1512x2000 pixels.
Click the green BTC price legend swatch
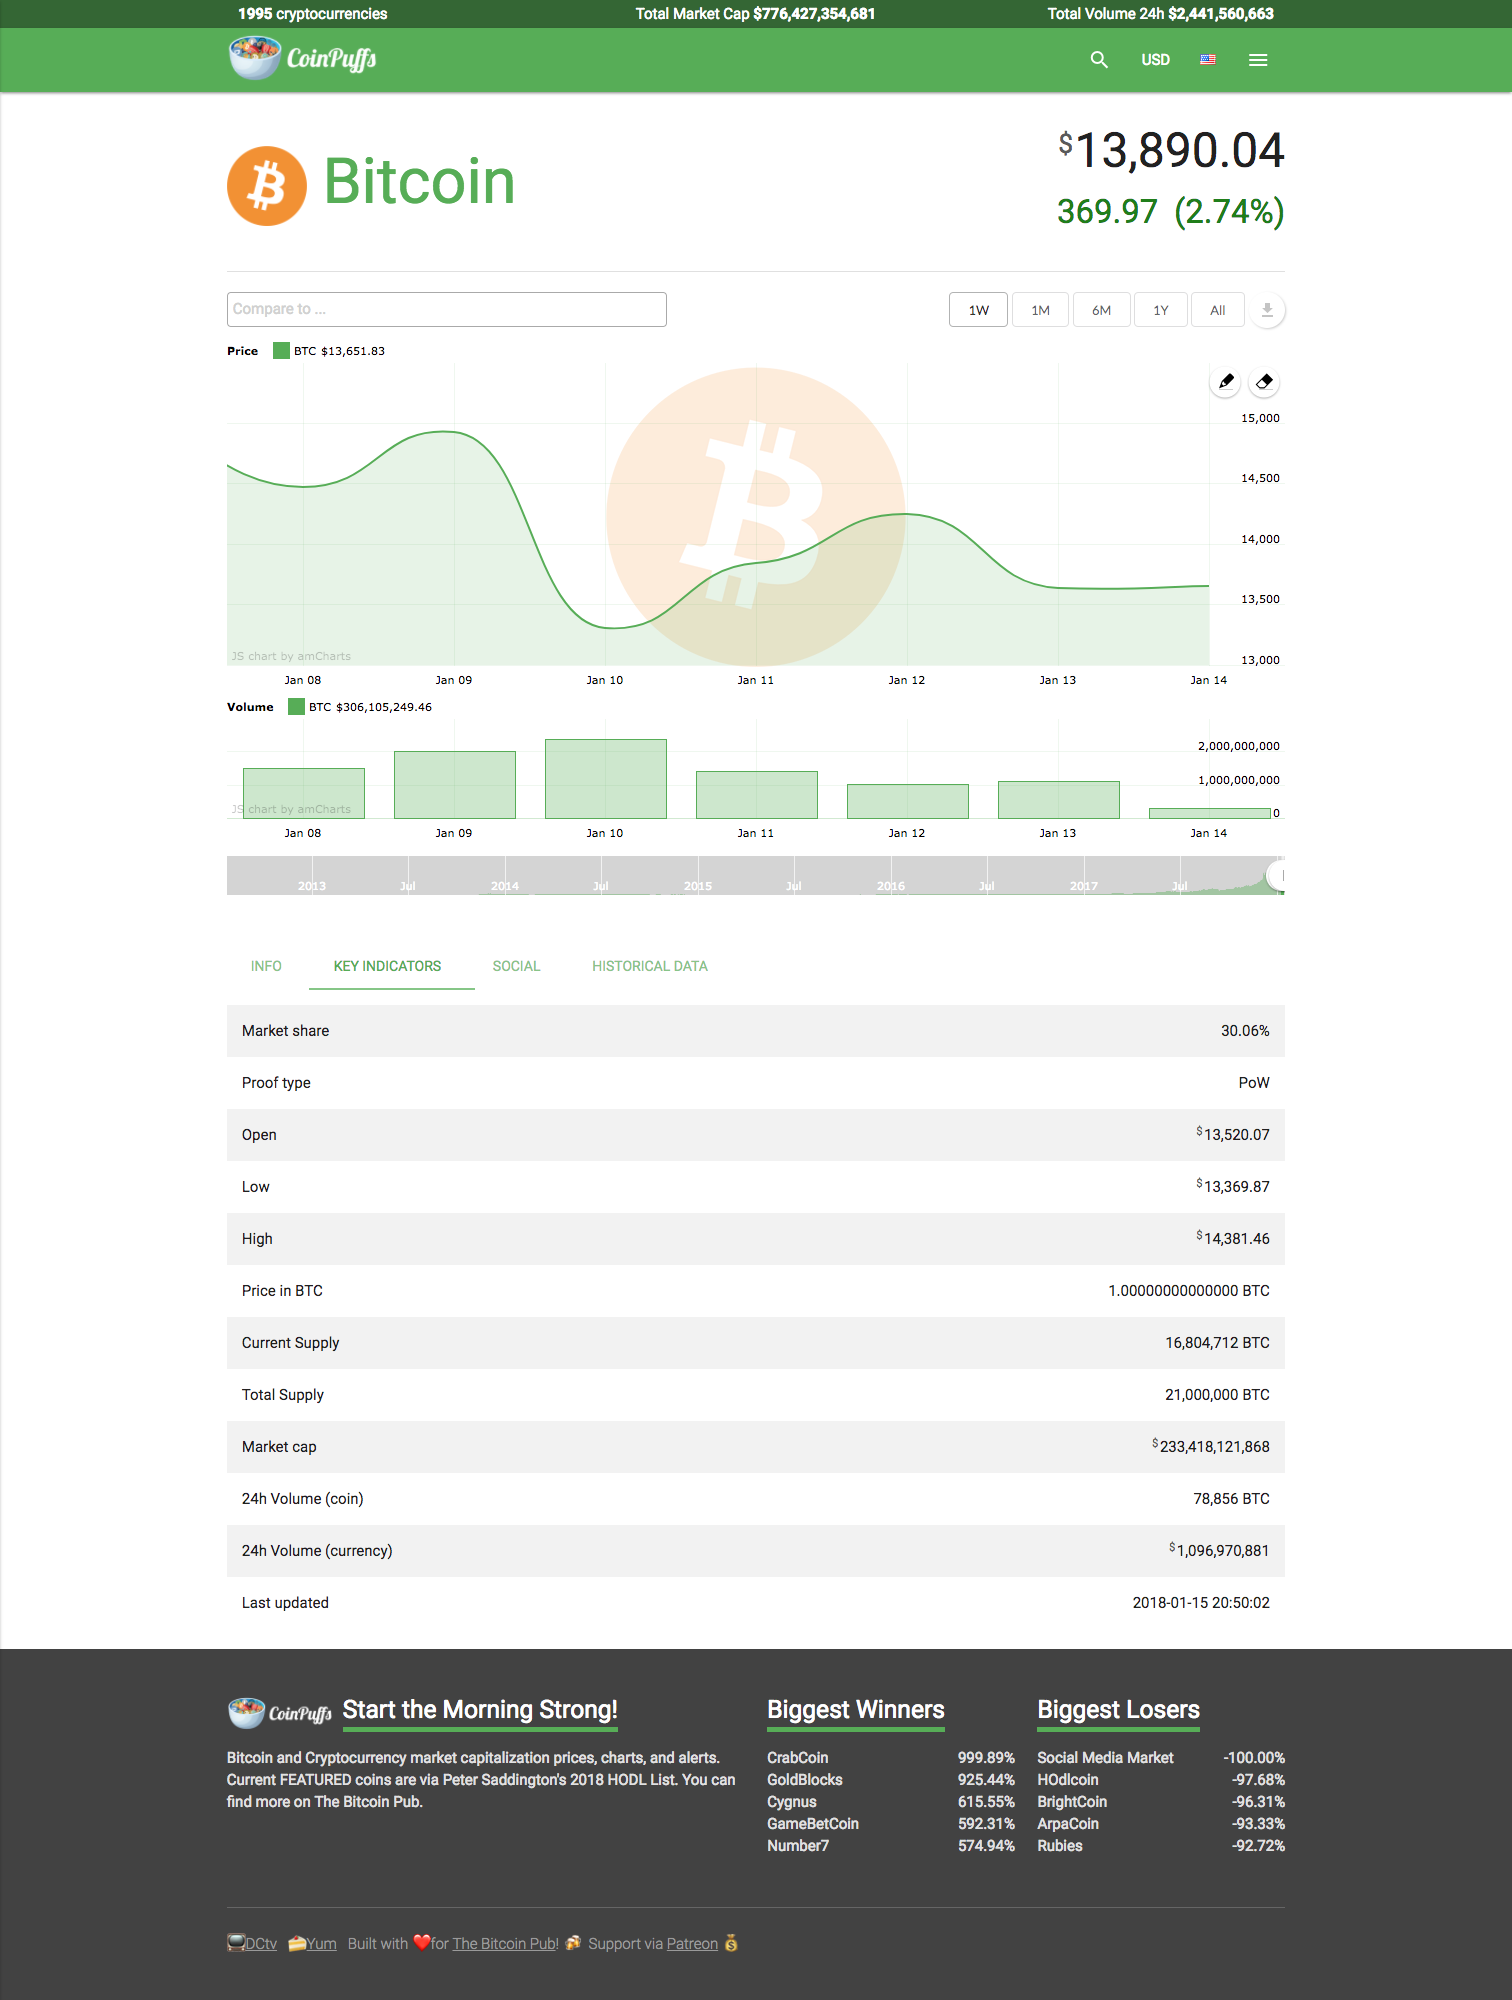tap(281, 351)
